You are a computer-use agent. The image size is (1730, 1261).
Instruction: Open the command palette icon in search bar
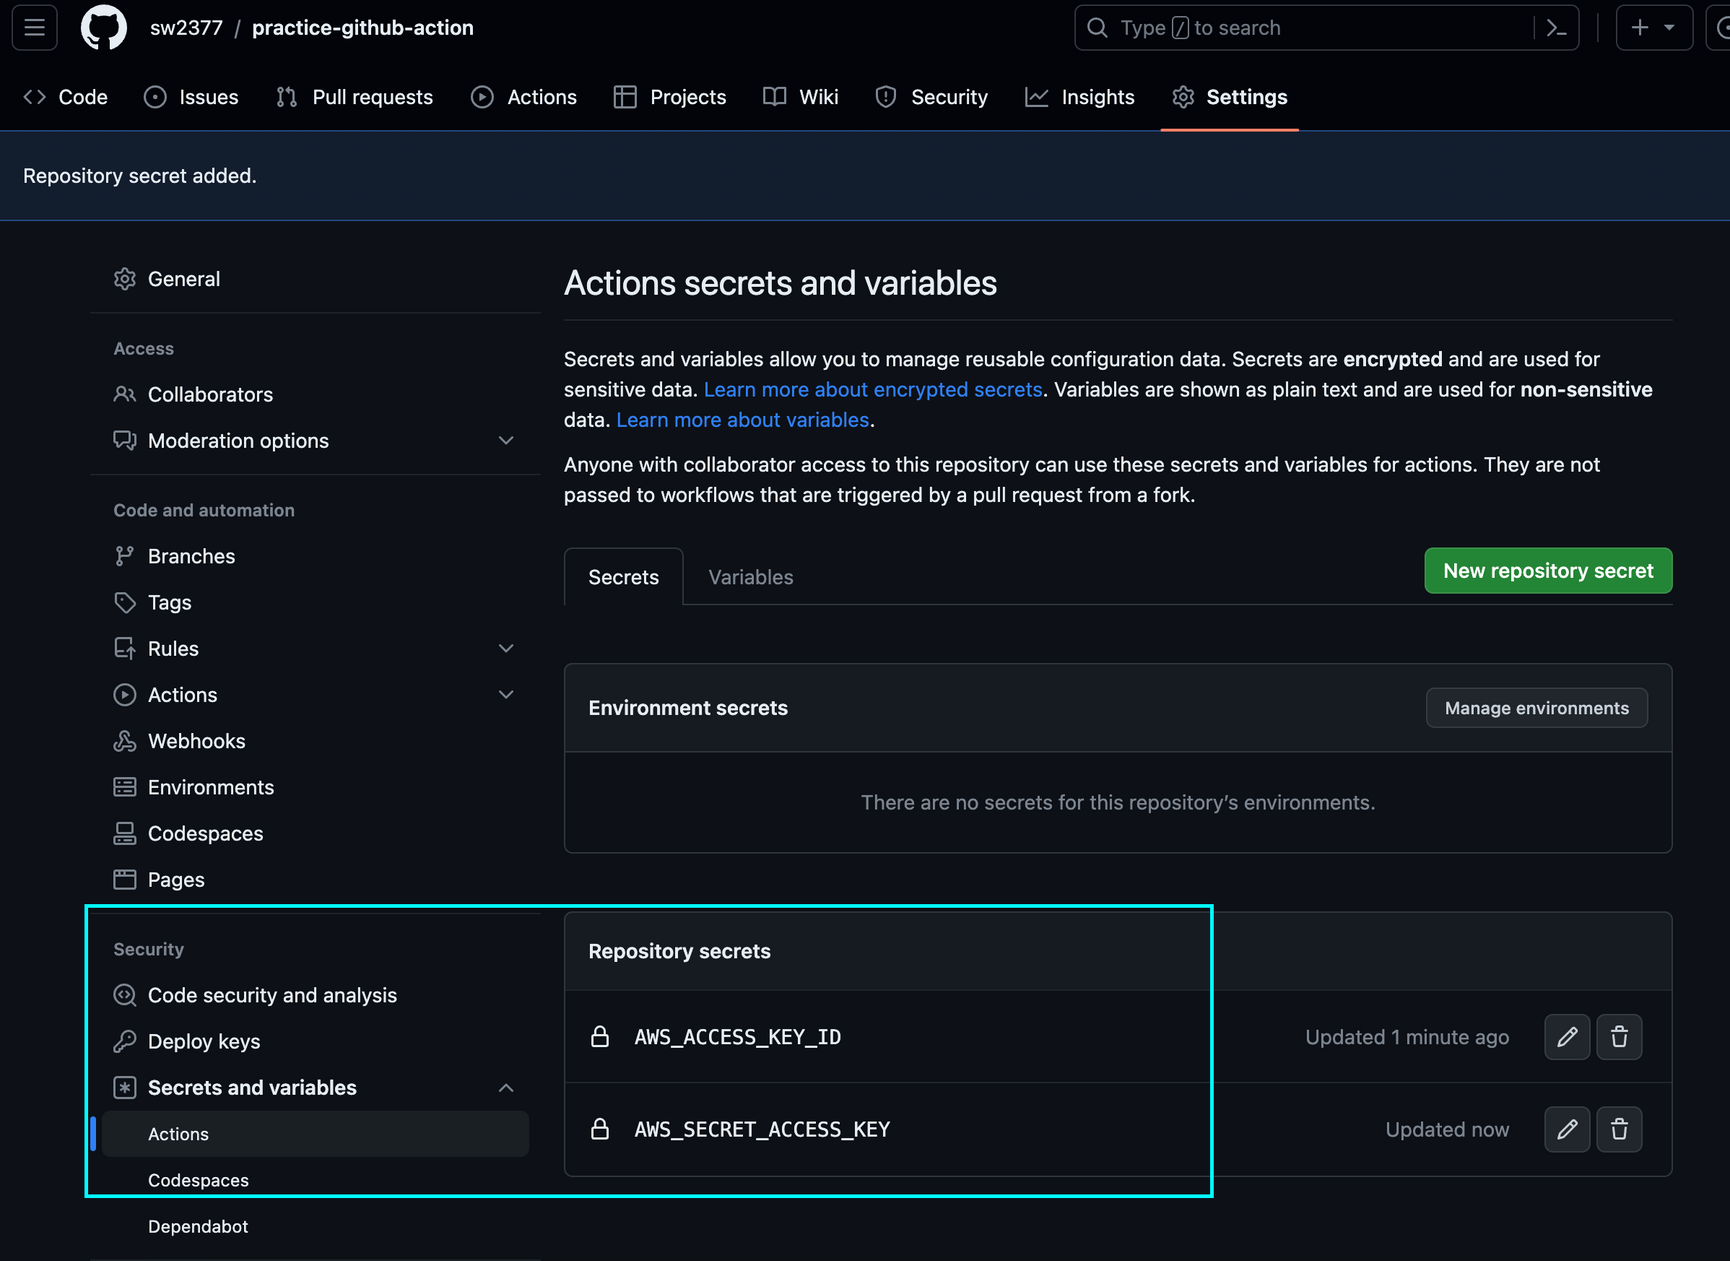[x=1556, y=27]
